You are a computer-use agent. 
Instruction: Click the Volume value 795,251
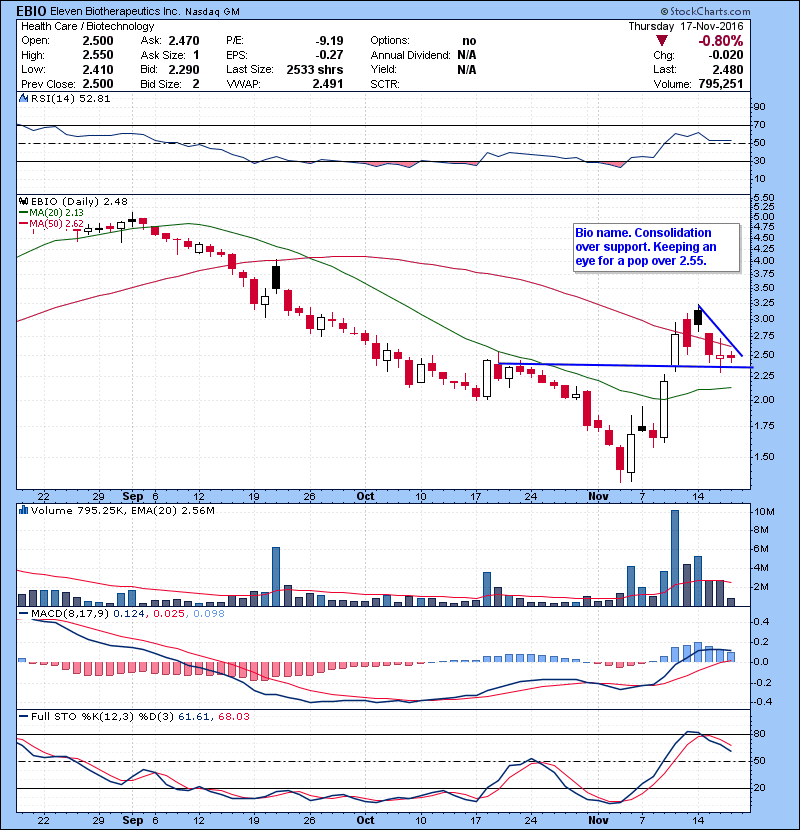click(x=721, y=84)
